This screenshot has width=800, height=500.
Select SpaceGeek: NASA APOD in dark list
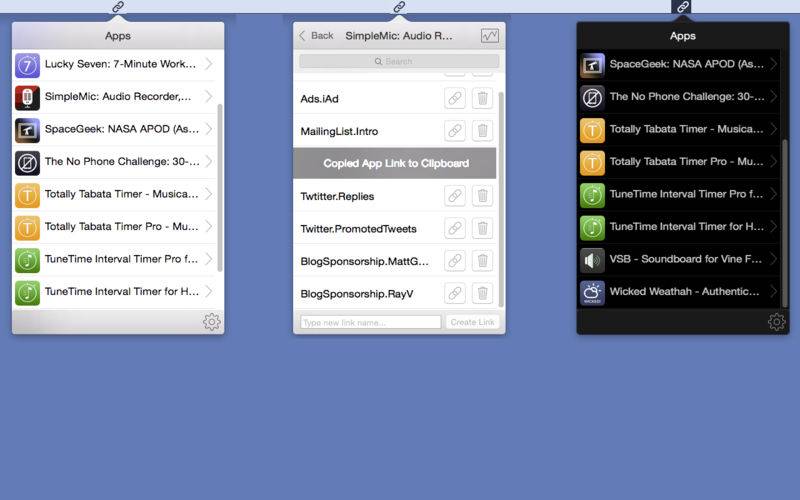coord(685,64)
